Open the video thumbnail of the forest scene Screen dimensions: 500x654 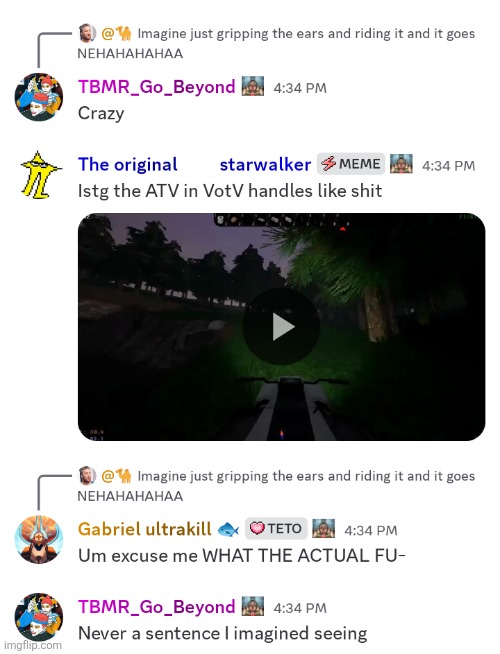pos(281,327)
